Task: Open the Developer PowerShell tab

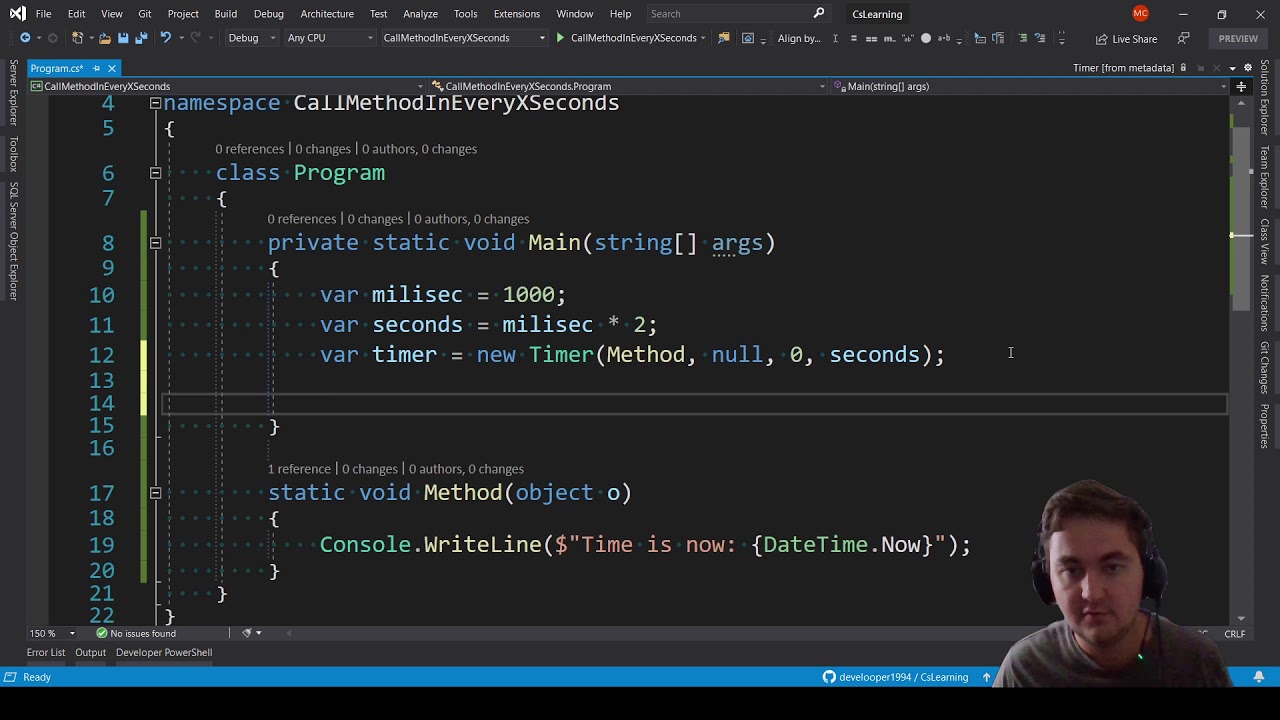Action: click(164, 652)
